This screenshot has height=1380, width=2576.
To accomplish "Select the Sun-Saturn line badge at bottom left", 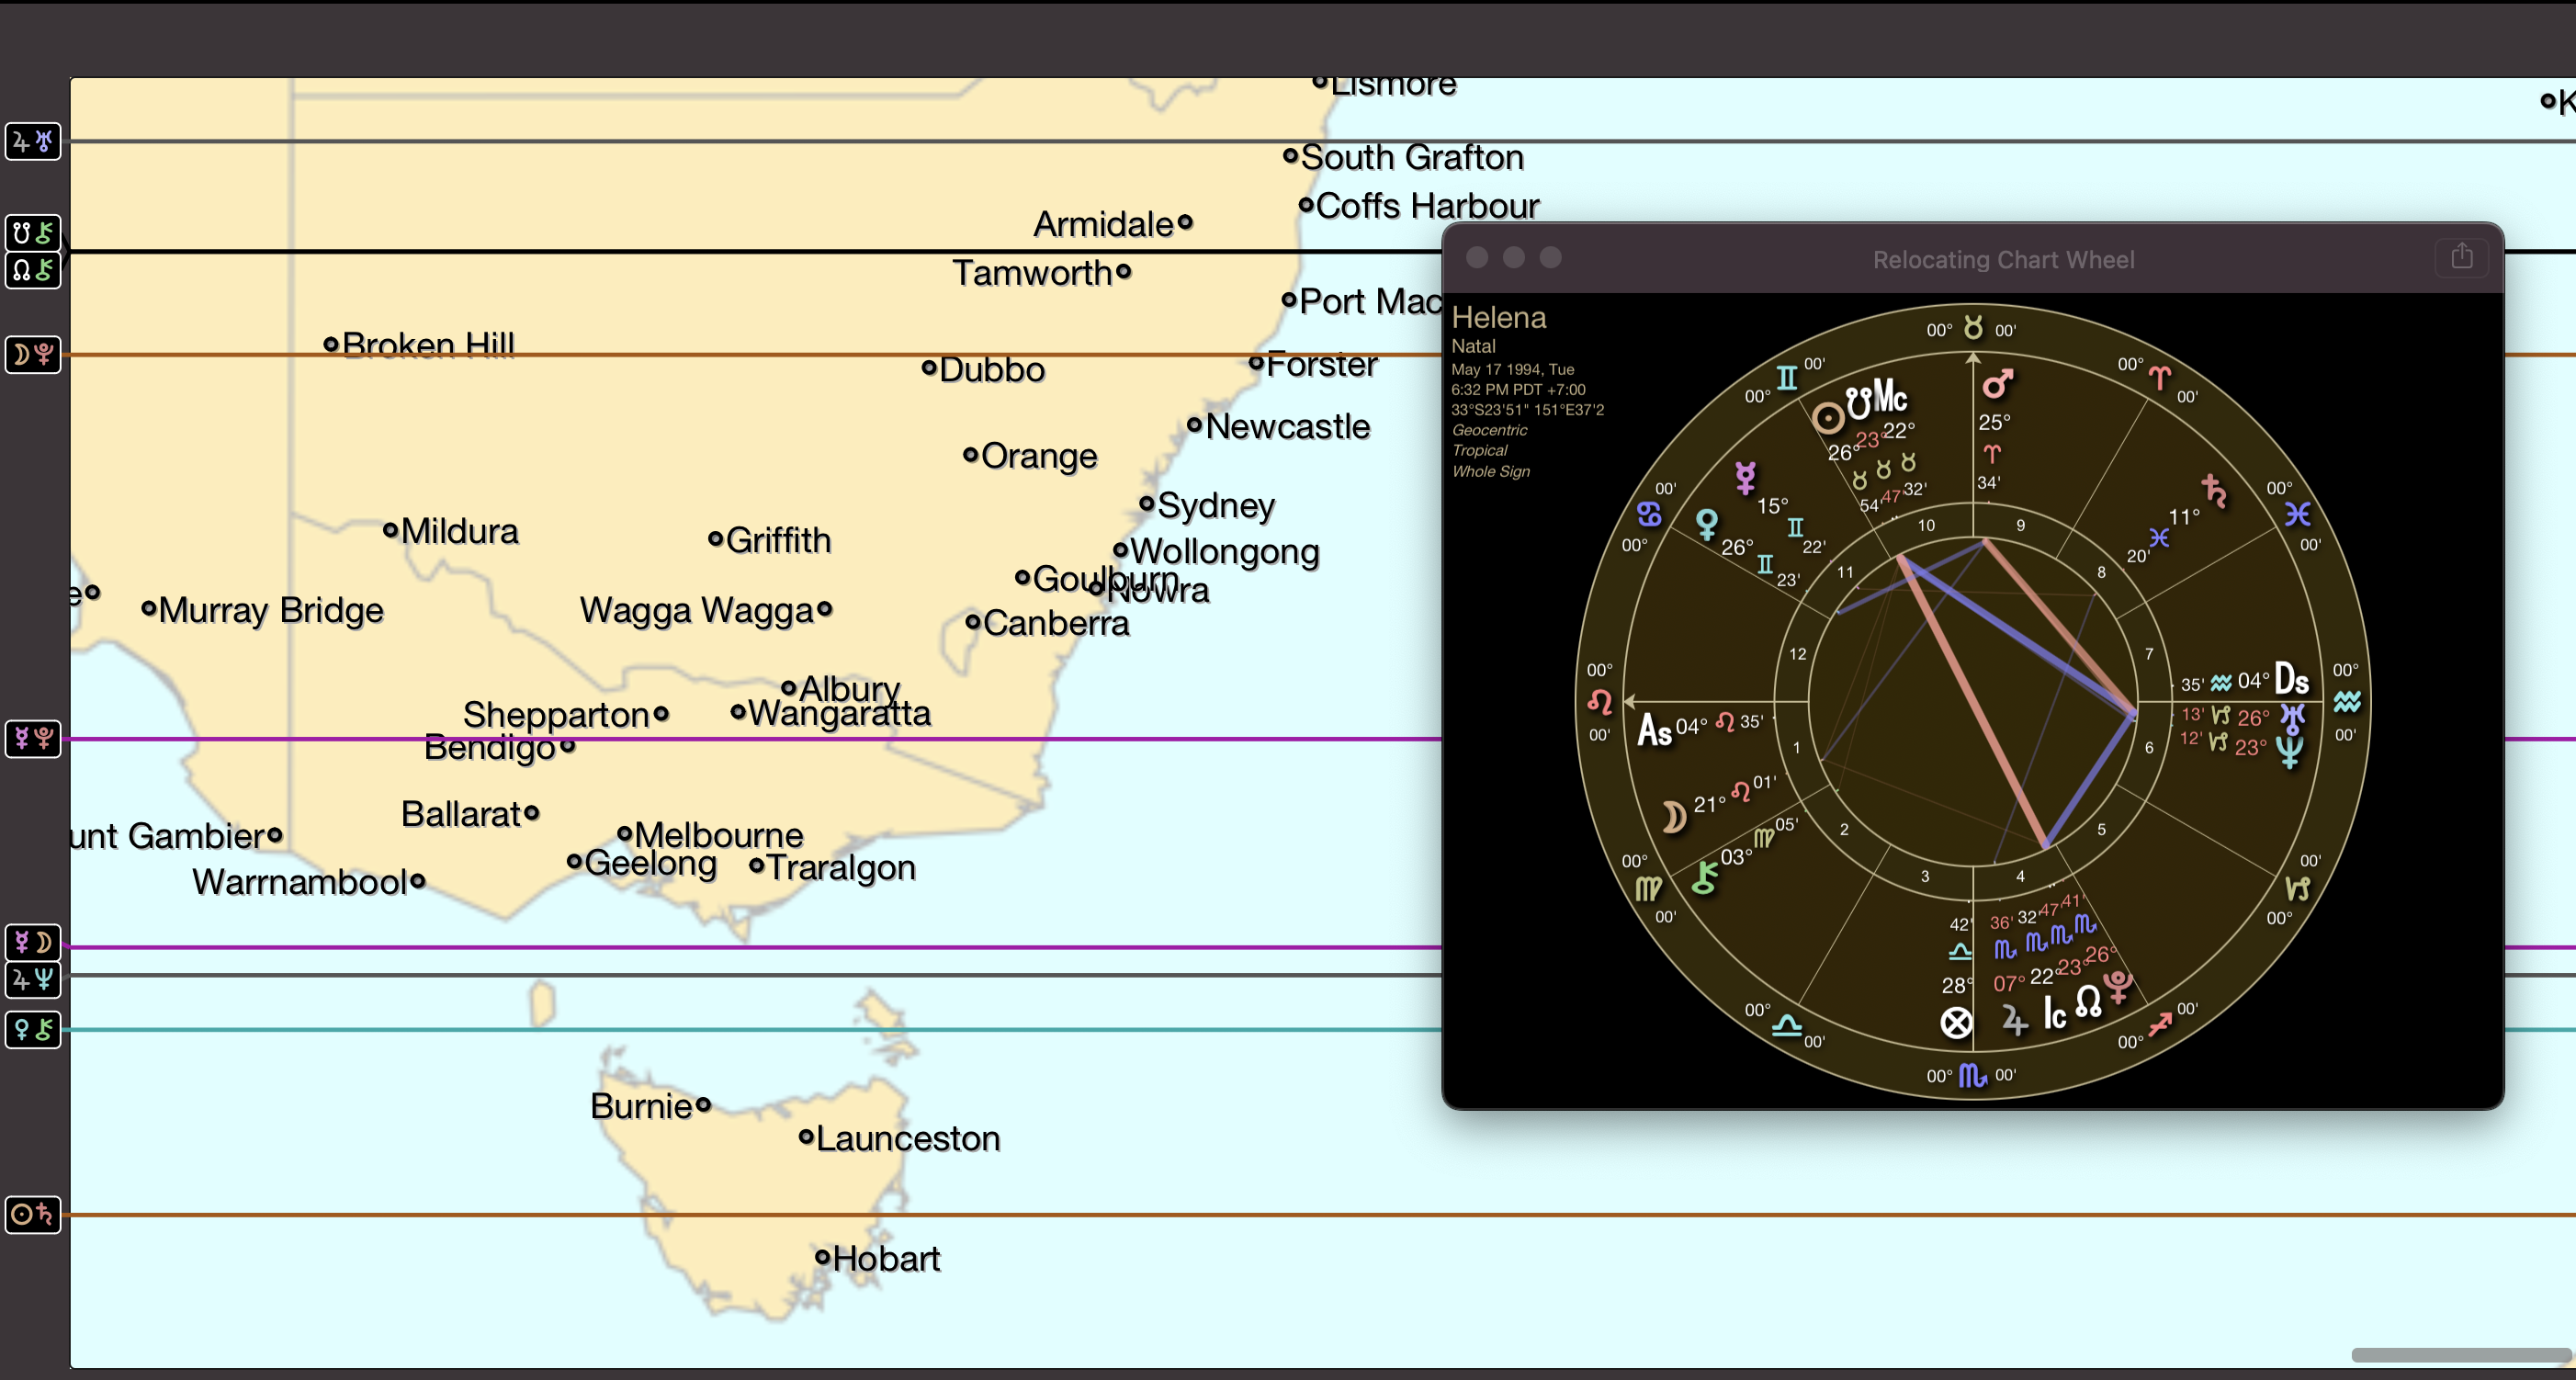I will [x=33, y=1215].
